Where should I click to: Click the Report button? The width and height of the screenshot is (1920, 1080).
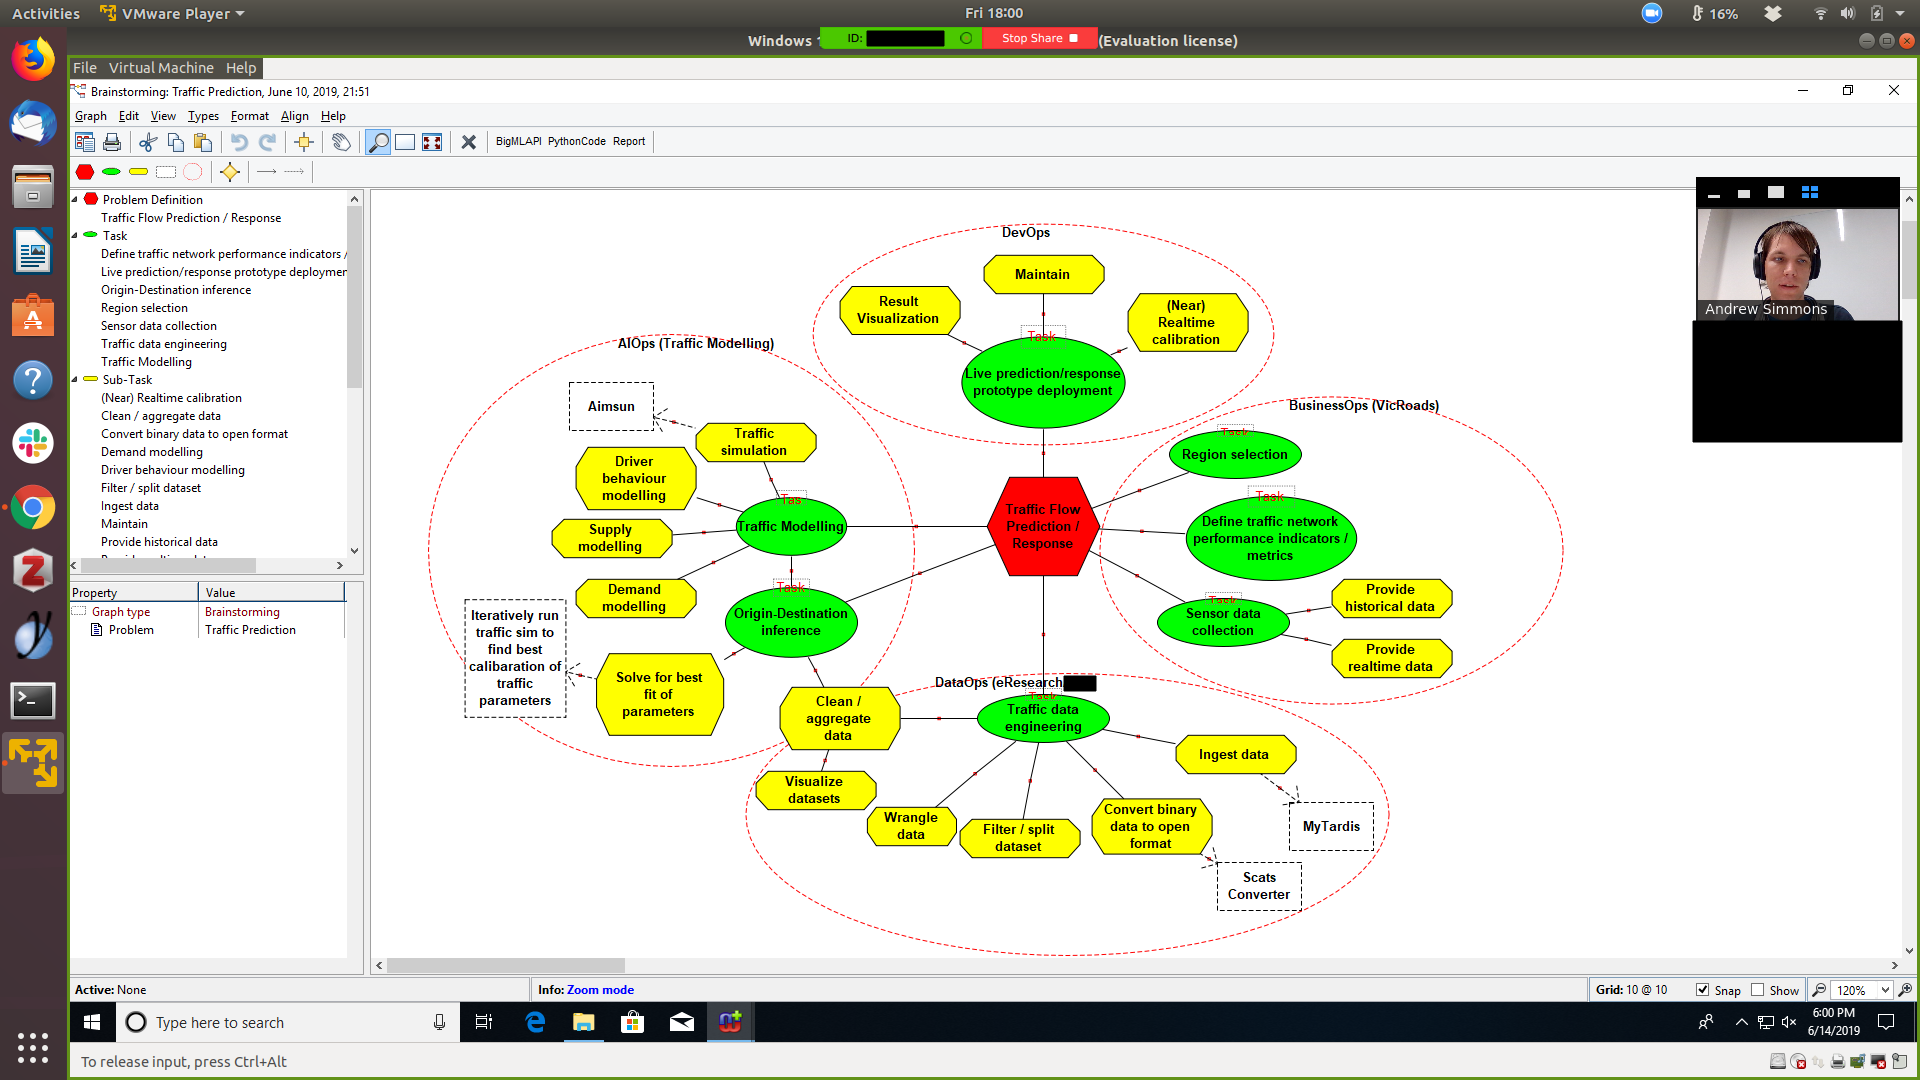pos(629,142)
